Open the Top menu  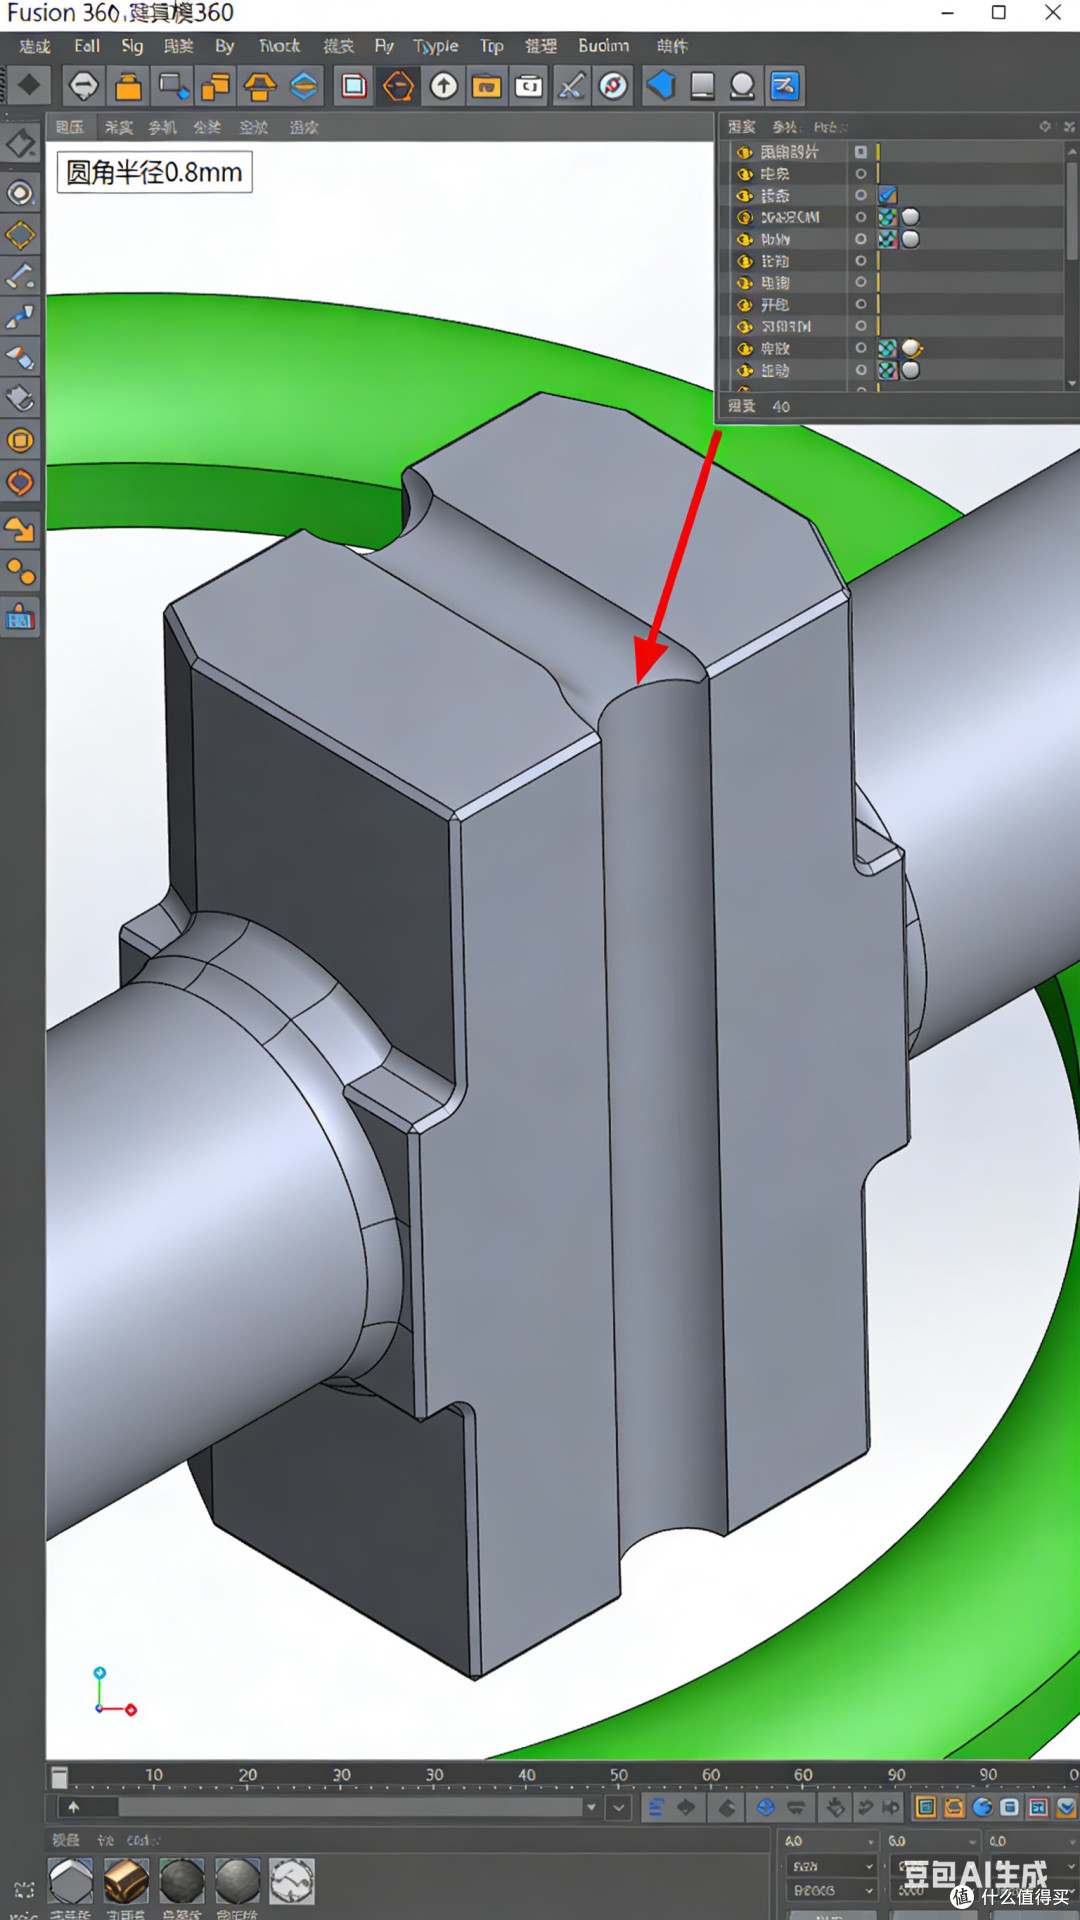click(x=491, y=46)
